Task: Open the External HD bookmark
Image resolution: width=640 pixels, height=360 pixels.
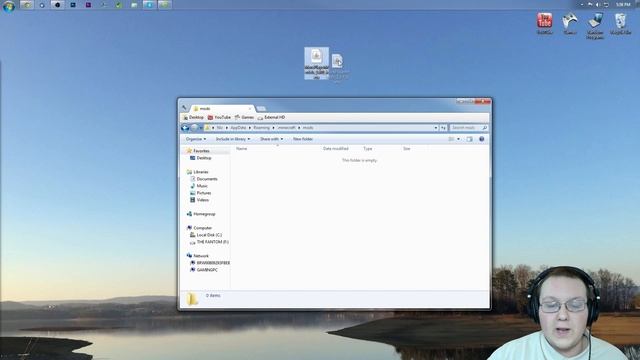Action: point(271,118)
